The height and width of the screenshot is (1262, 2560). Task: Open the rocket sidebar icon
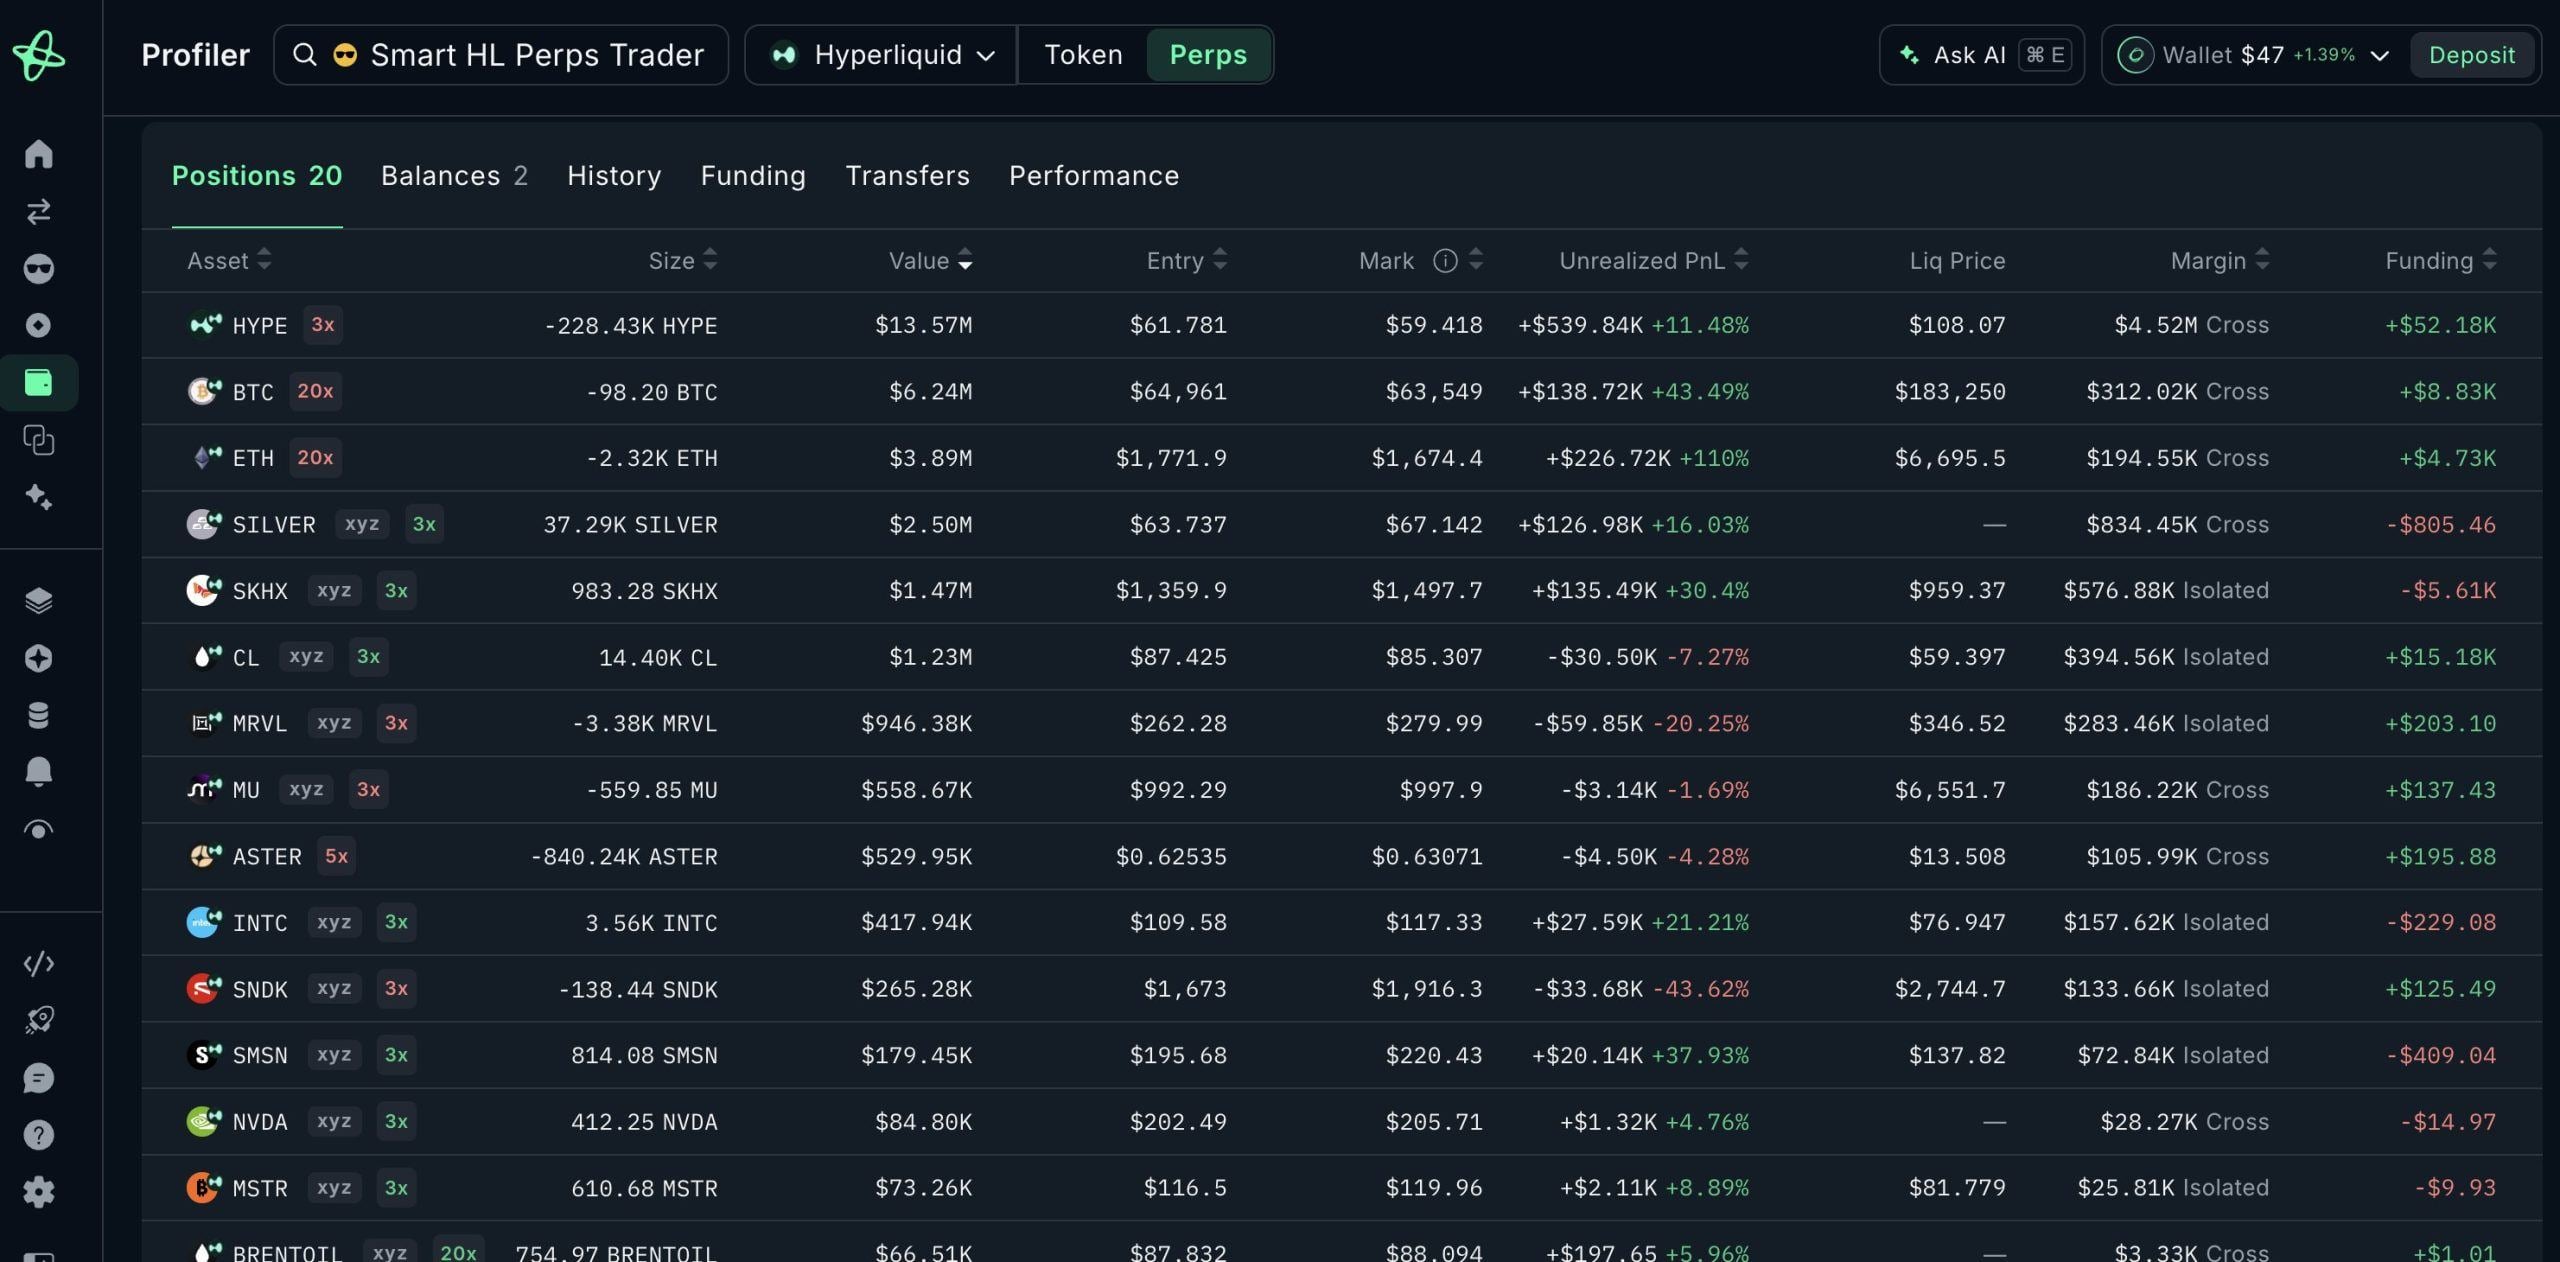pos(38,1020)
